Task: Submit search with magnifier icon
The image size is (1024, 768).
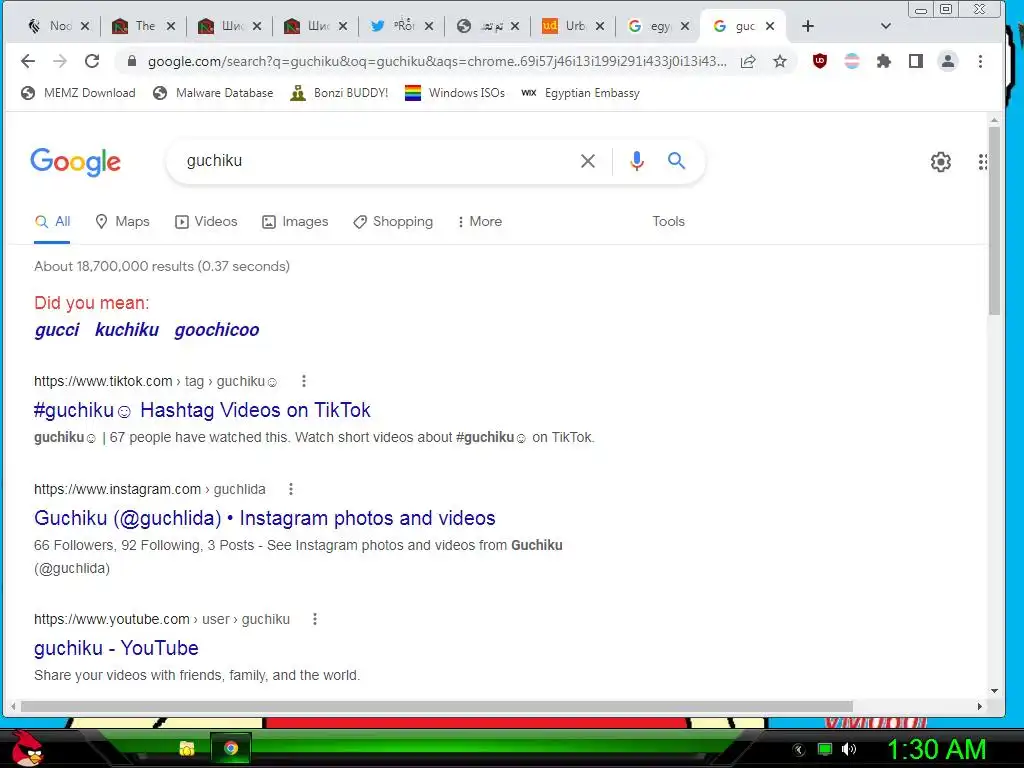Action: tap(677, 161)
